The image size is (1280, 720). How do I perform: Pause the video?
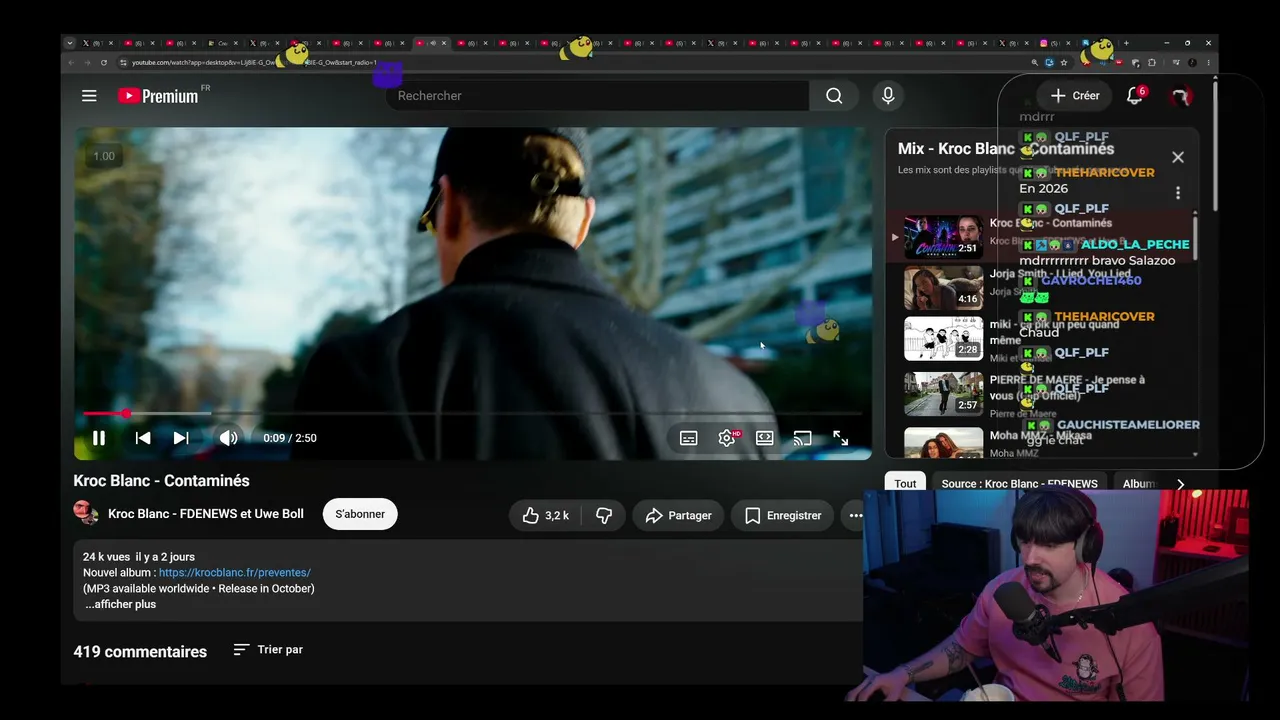(x=99, y=438)
